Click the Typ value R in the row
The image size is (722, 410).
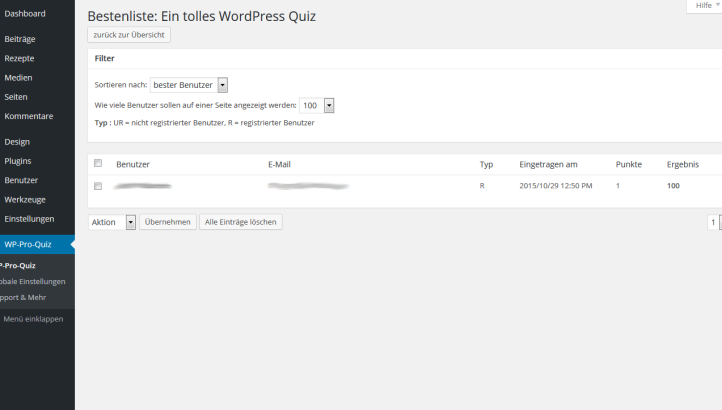[x=482, y=186]
